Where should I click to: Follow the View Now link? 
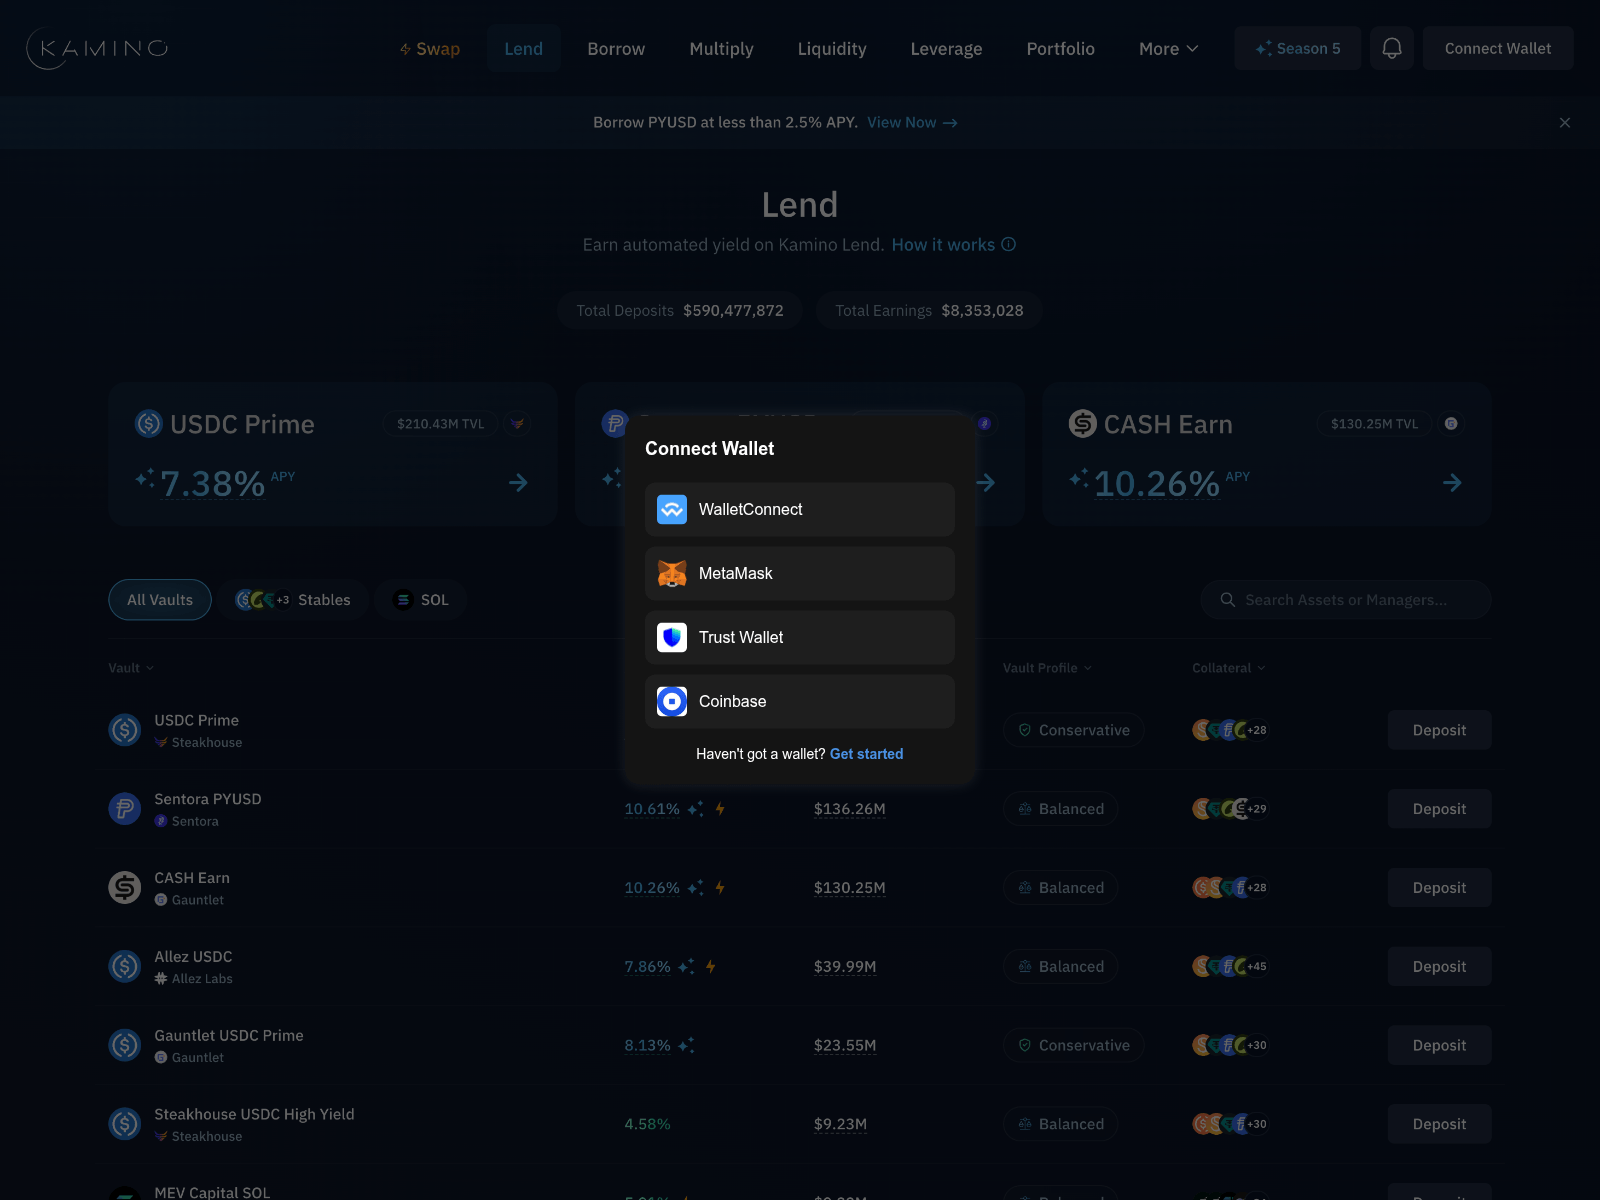[x=912, y=123]
